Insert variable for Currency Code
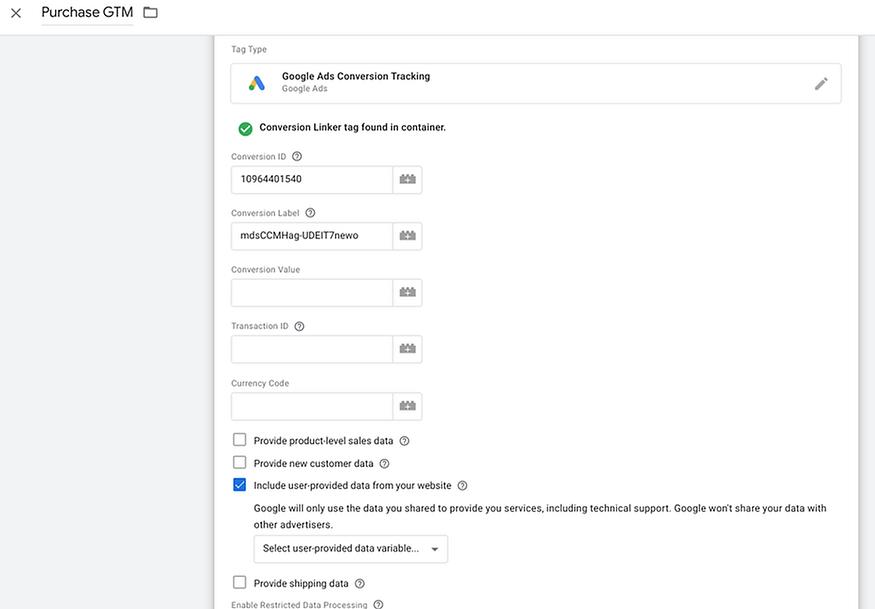Screen dimensions: 875x609 point(407,406)
